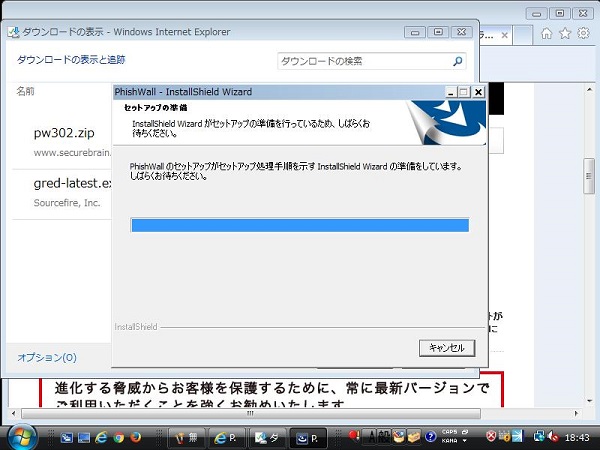This screenshot has width=600, height=450.
Task: Click the tray icon with yellow padlock
Action: click(x=505, y=437)
